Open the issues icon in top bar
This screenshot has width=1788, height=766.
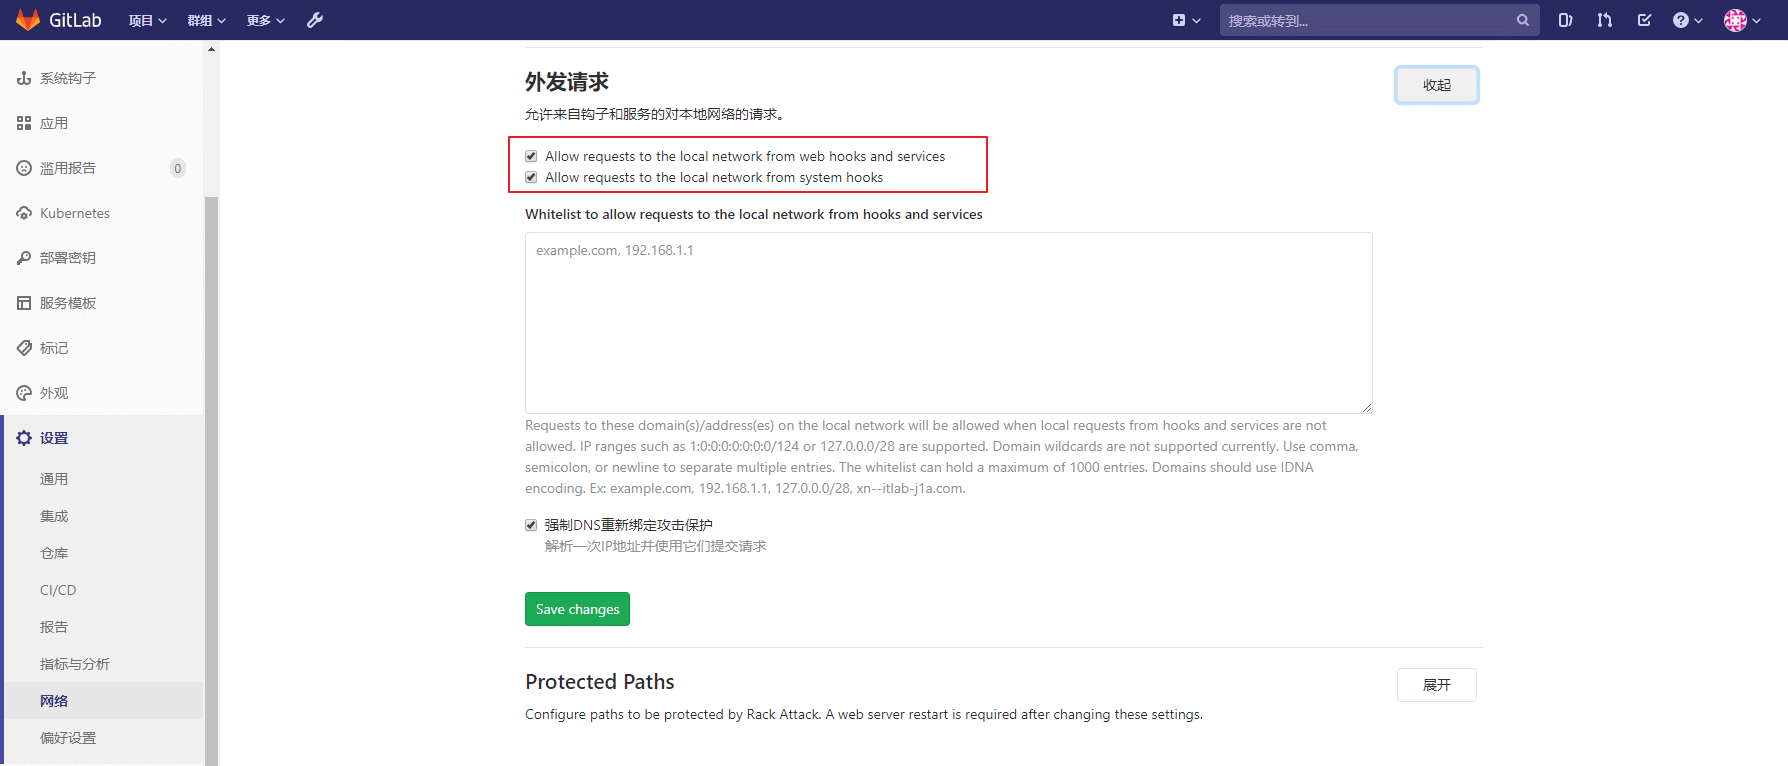pos(1565,20)
